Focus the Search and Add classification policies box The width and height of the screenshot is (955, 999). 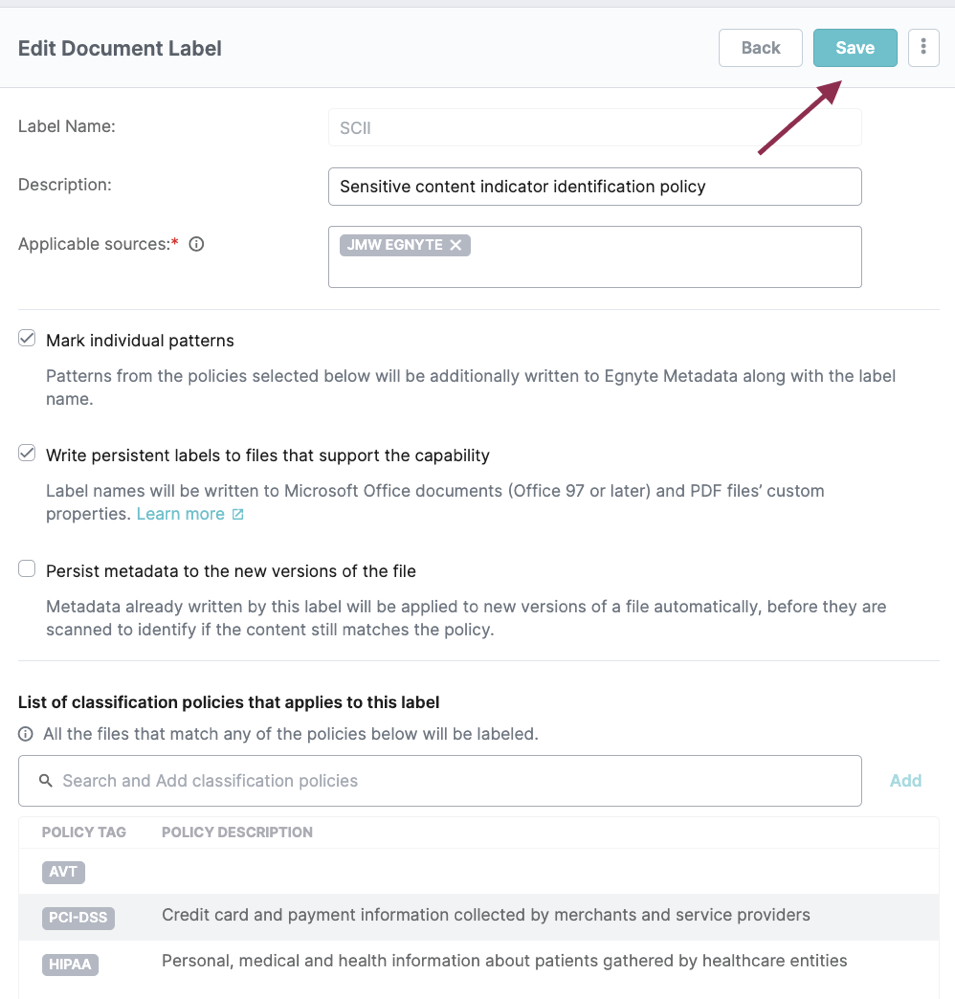[x=450, y=781]
